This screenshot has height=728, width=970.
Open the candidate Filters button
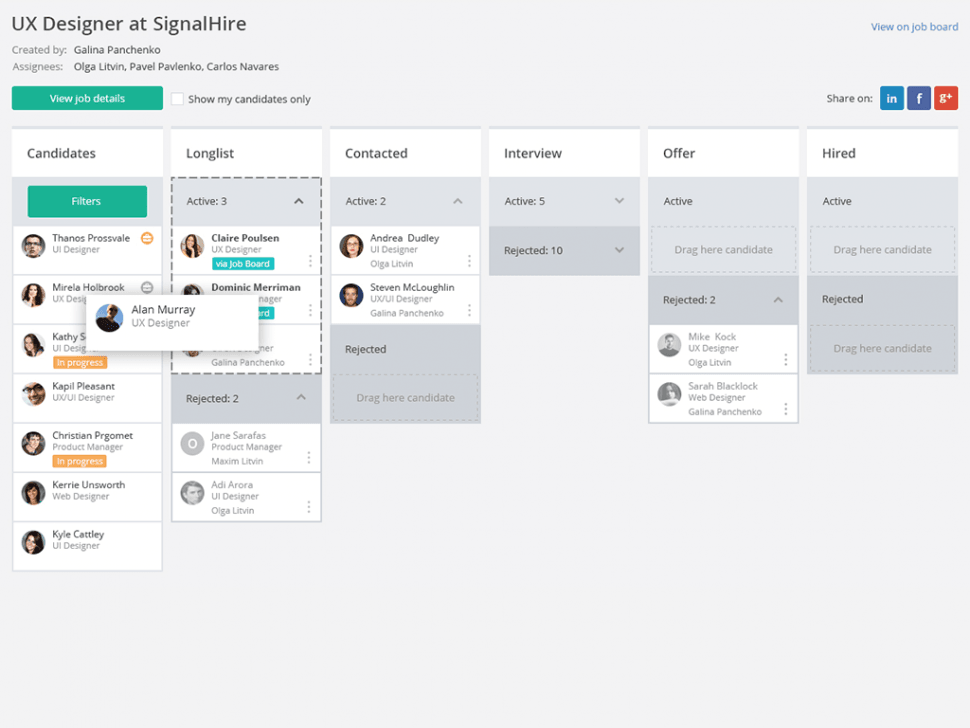[87, 201]
